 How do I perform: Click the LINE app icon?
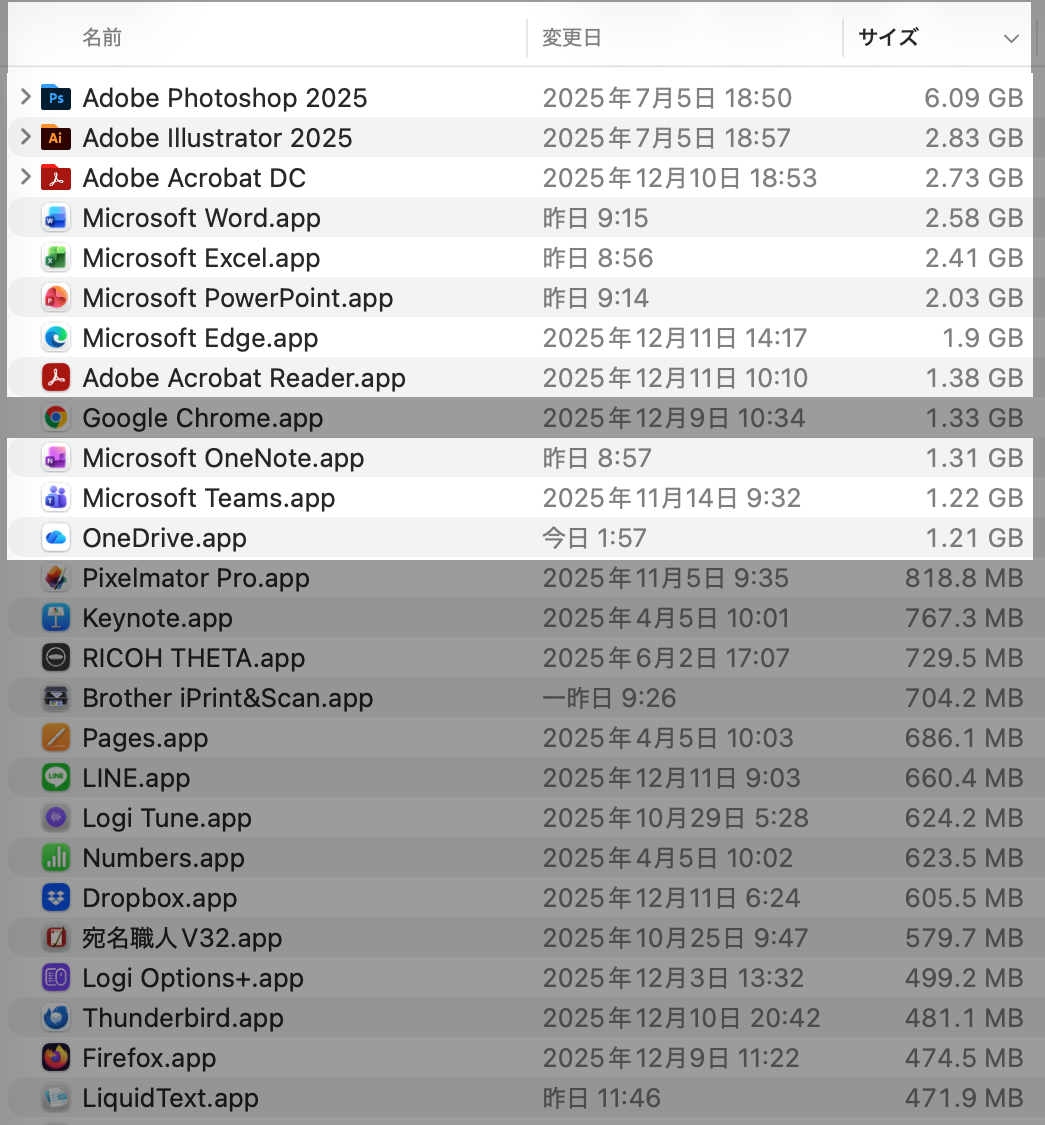pyautogui.click(x=56, y=778)
